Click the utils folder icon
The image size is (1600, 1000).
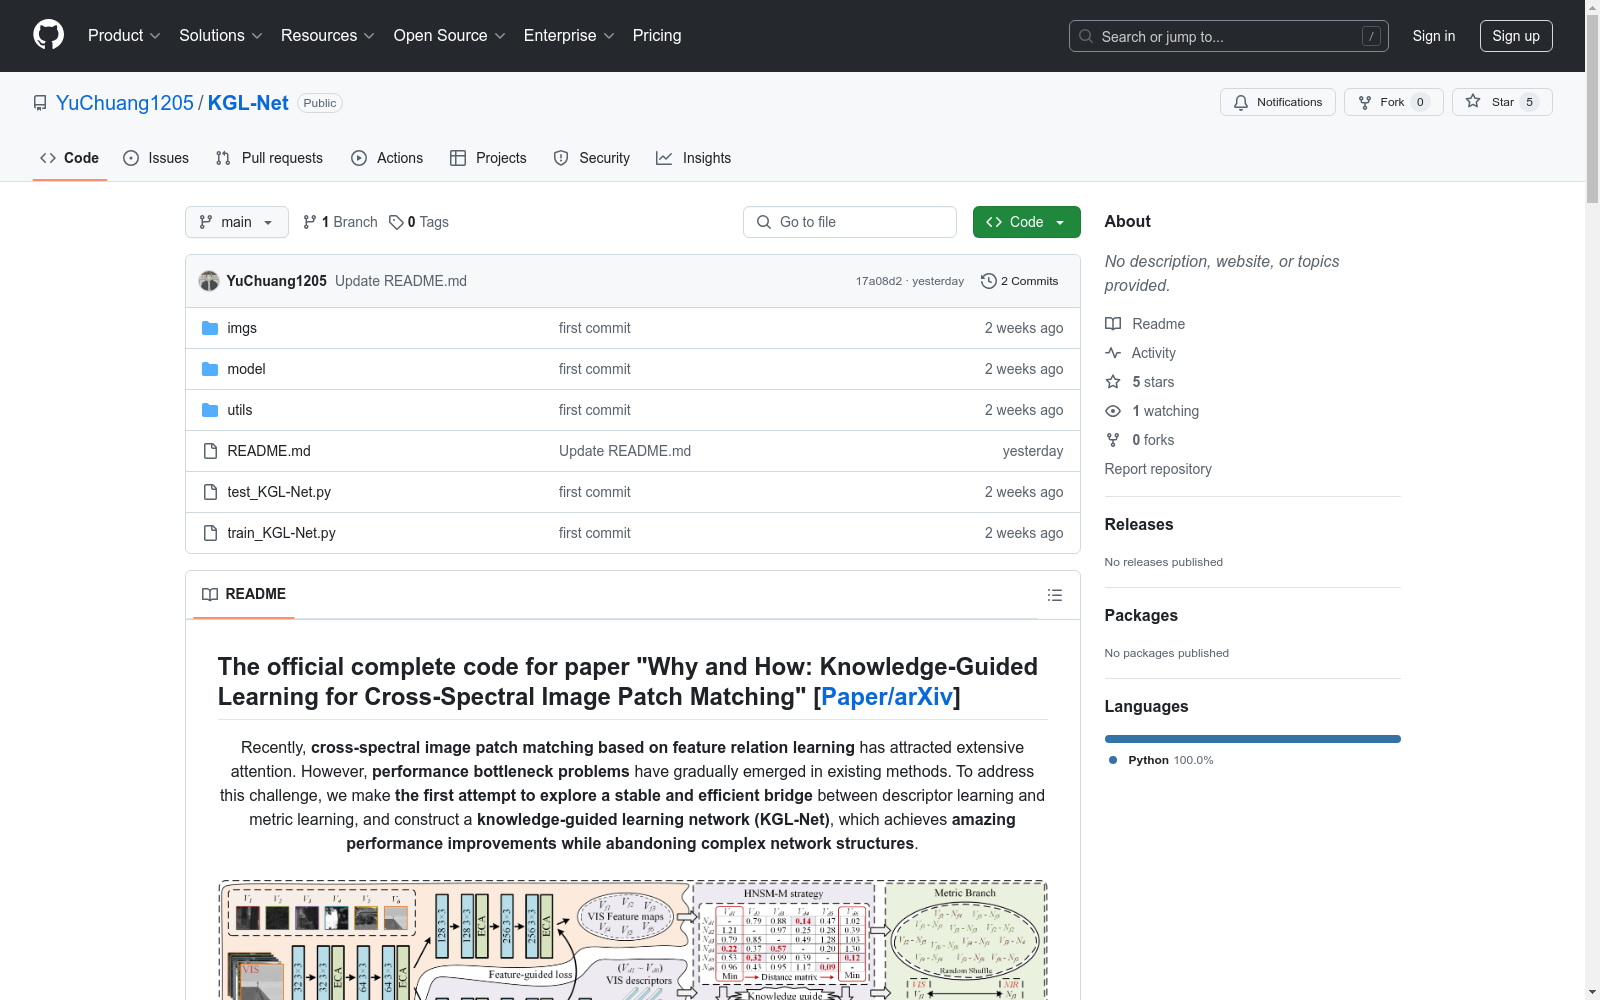tap(210, 410)
